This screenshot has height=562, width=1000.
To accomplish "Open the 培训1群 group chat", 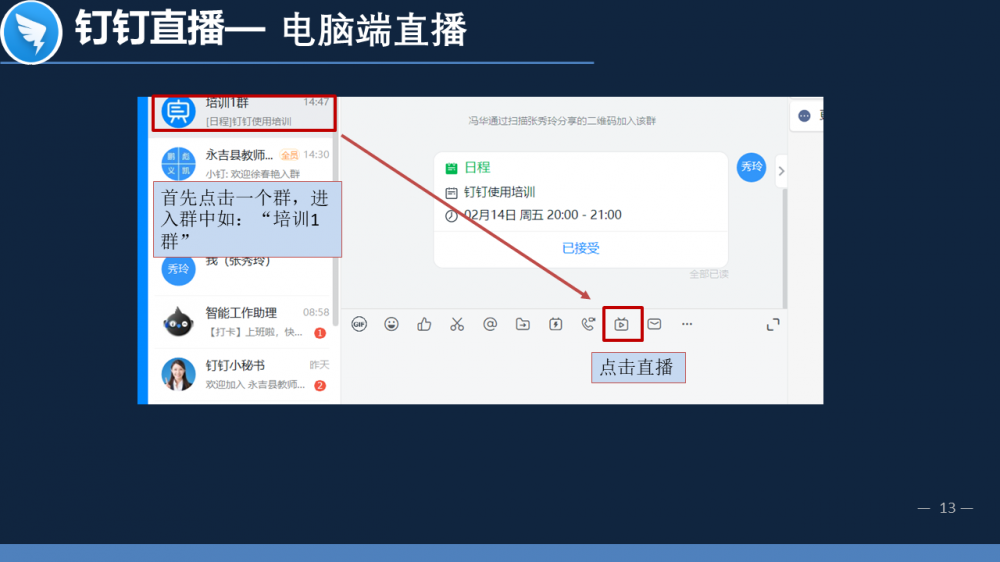I will click(243, 112).
